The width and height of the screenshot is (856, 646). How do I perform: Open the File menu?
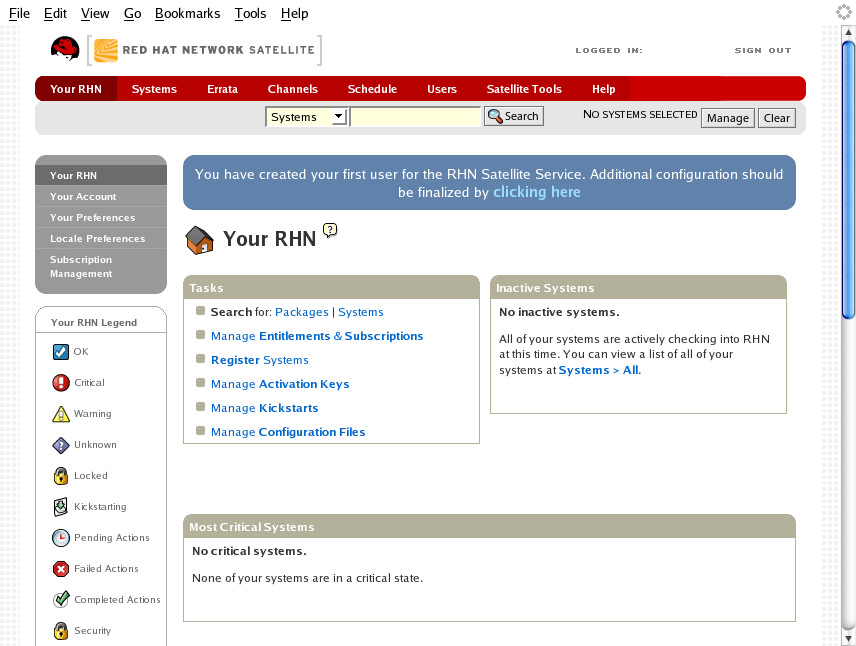[19, 13]
